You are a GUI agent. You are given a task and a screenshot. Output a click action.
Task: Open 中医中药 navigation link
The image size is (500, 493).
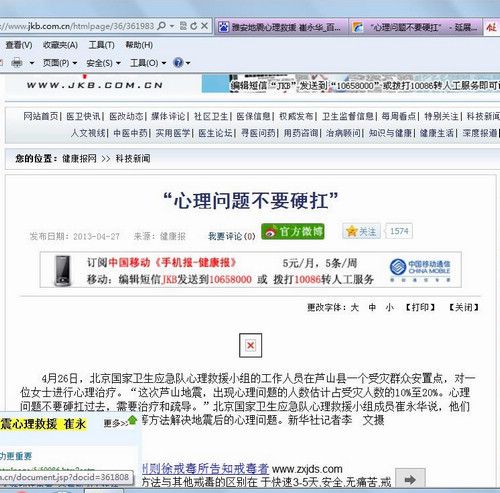tap(130, 133)
